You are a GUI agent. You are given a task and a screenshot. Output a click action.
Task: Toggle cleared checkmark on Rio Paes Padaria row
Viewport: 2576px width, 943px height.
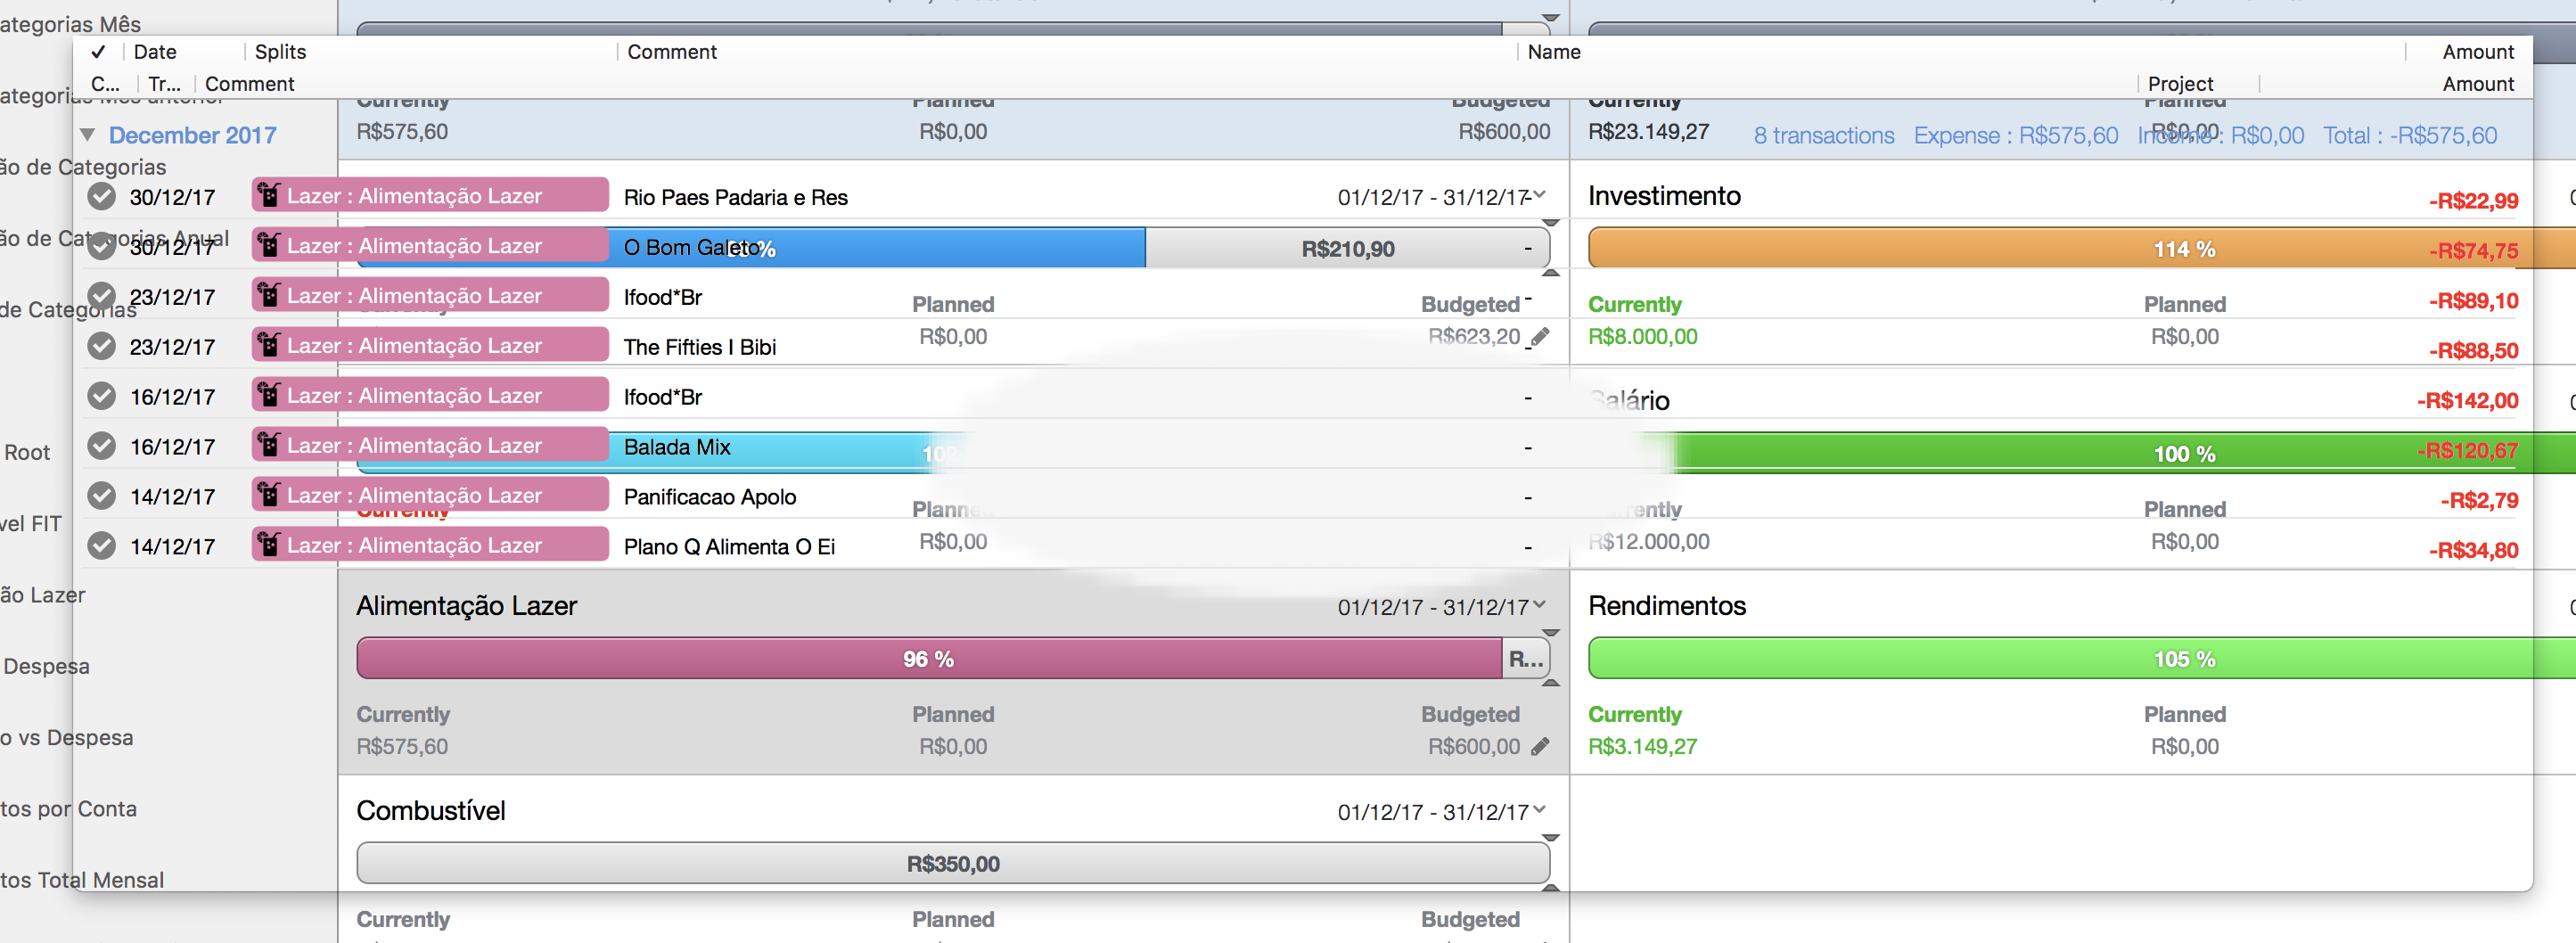click(x=101, y=196)
